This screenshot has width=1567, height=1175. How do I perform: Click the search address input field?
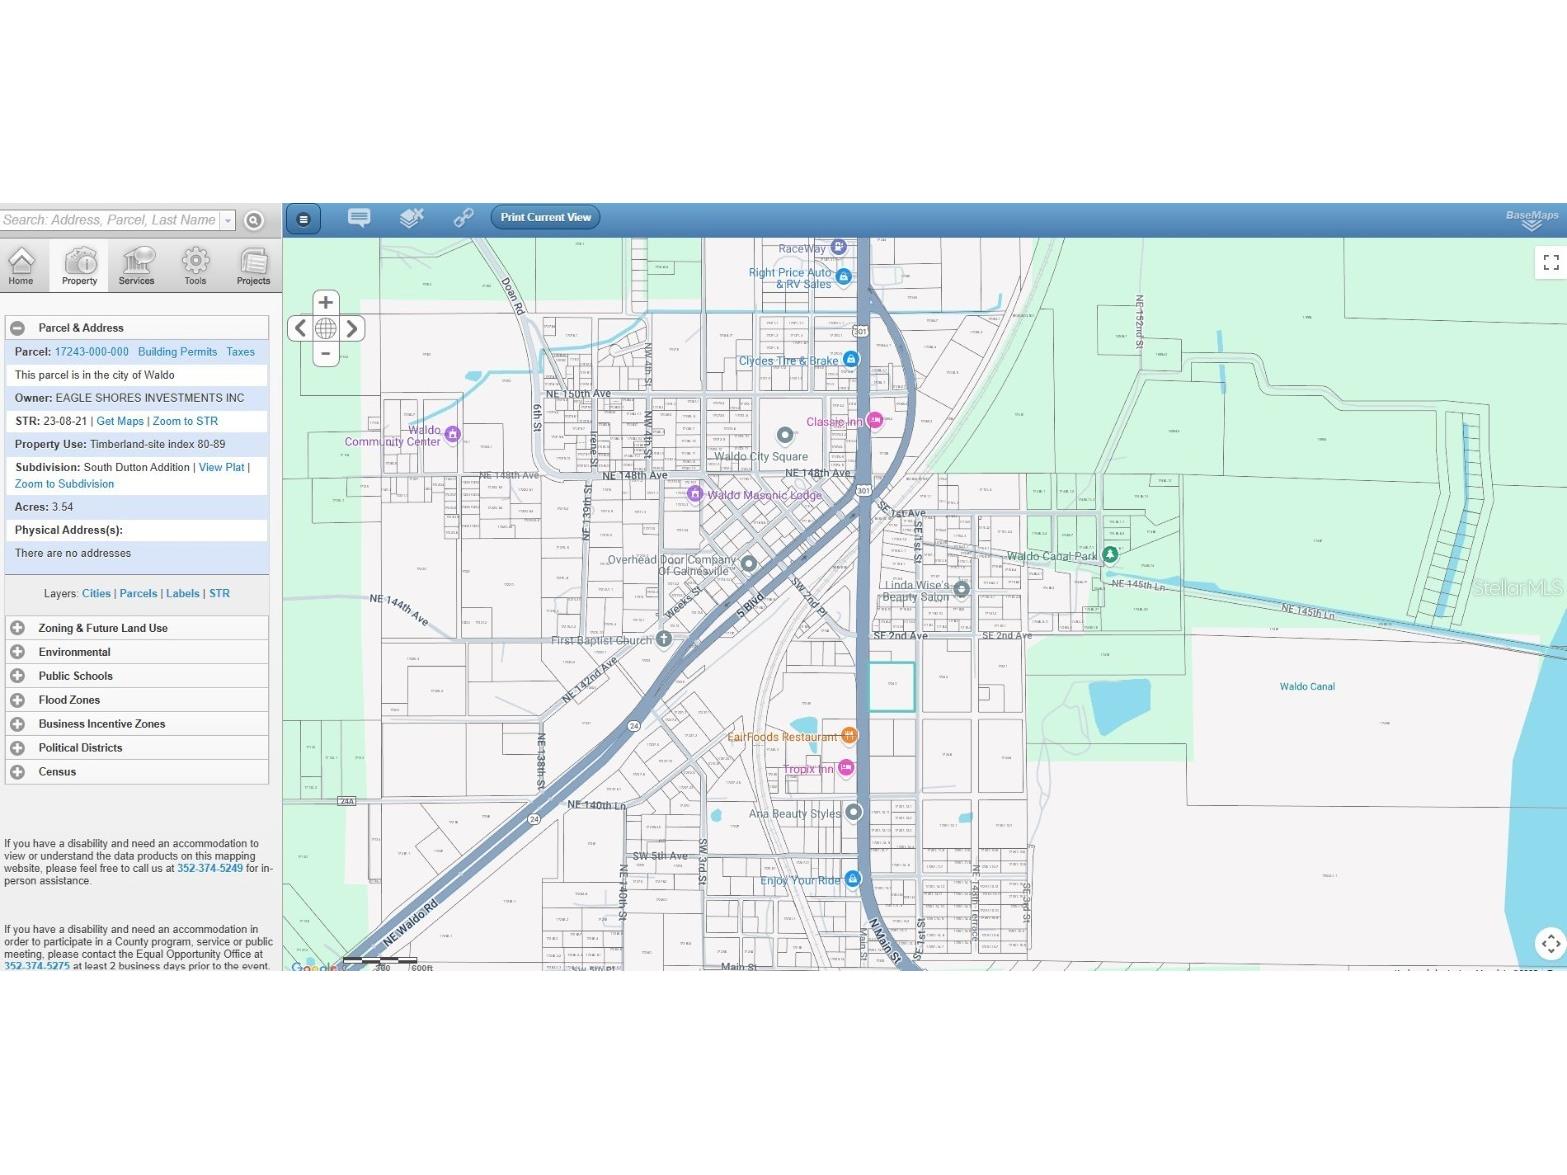click(x=108, y=220)
